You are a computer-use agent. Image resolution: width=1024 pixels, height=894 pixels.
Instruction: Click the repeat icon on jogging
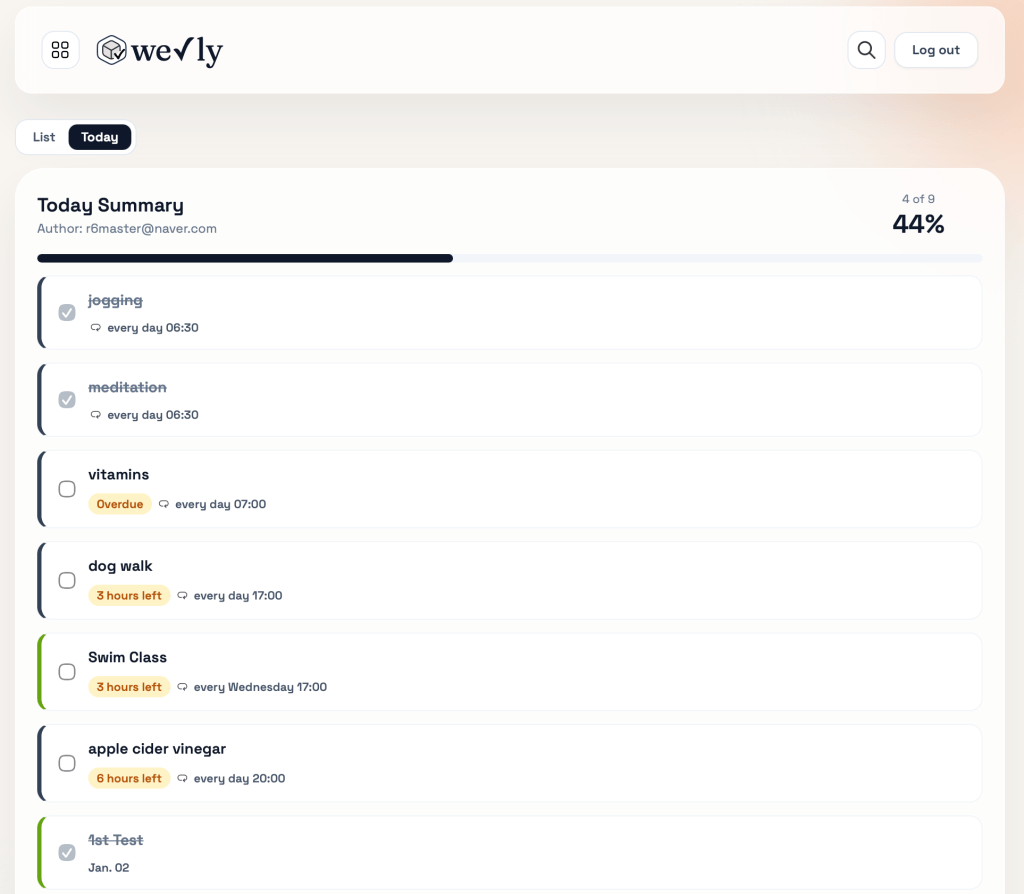coord(96,328)
